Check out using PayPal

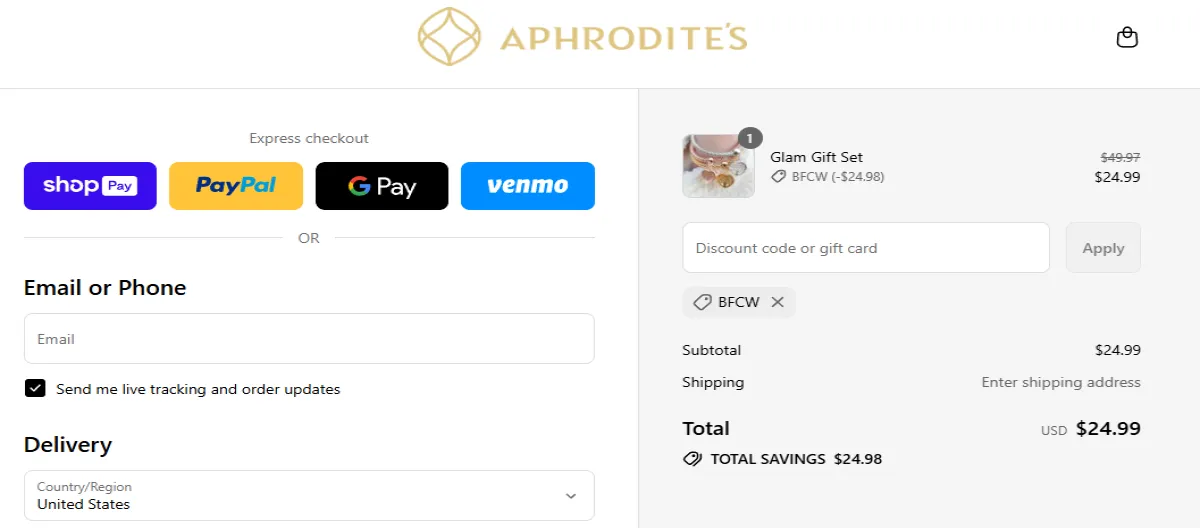point(236,186)
